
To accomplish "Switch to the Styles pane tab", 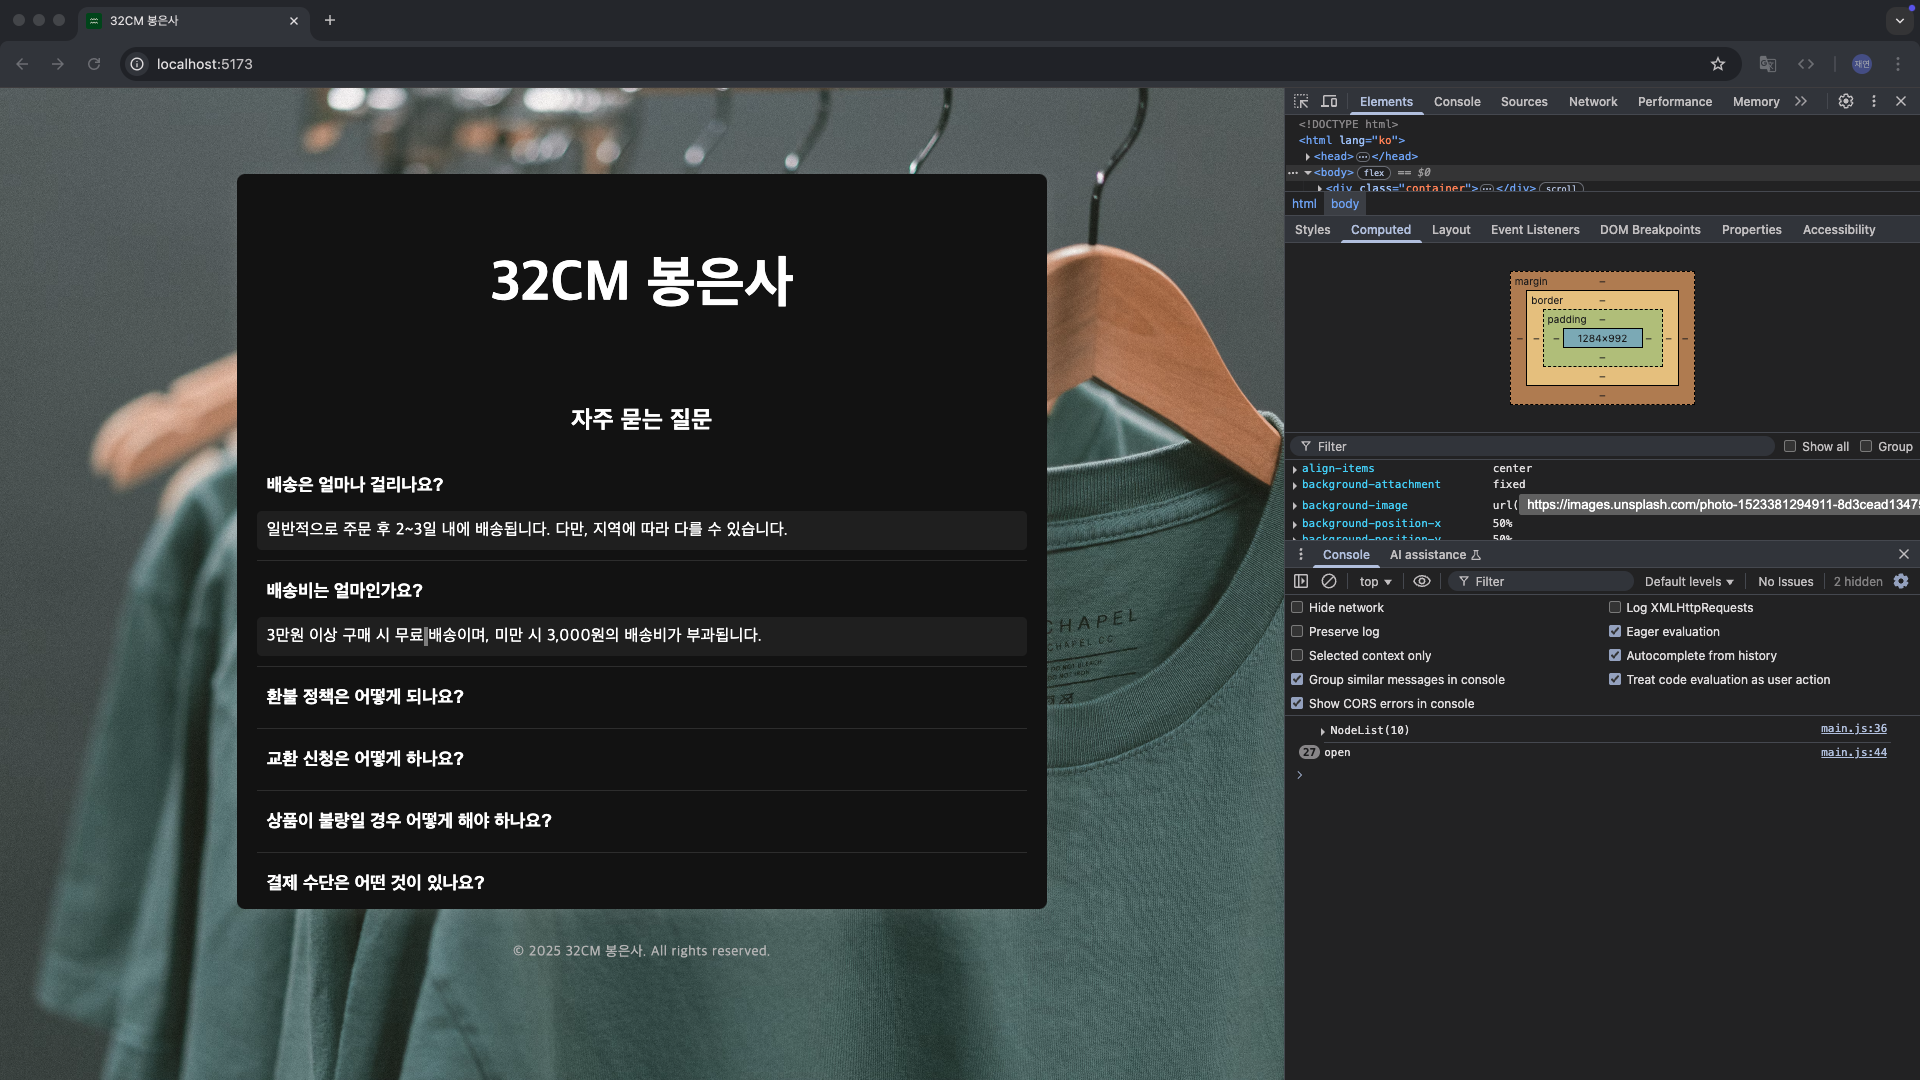I will tap(1312, 230).
